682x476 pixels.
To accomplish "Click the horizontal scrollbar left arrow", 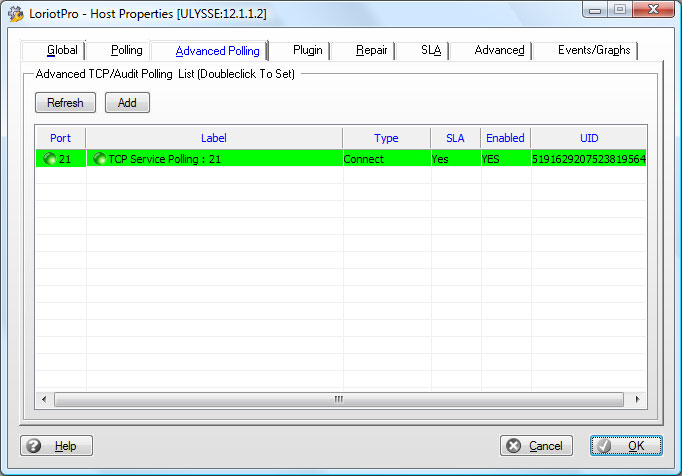I will [44, 399].
